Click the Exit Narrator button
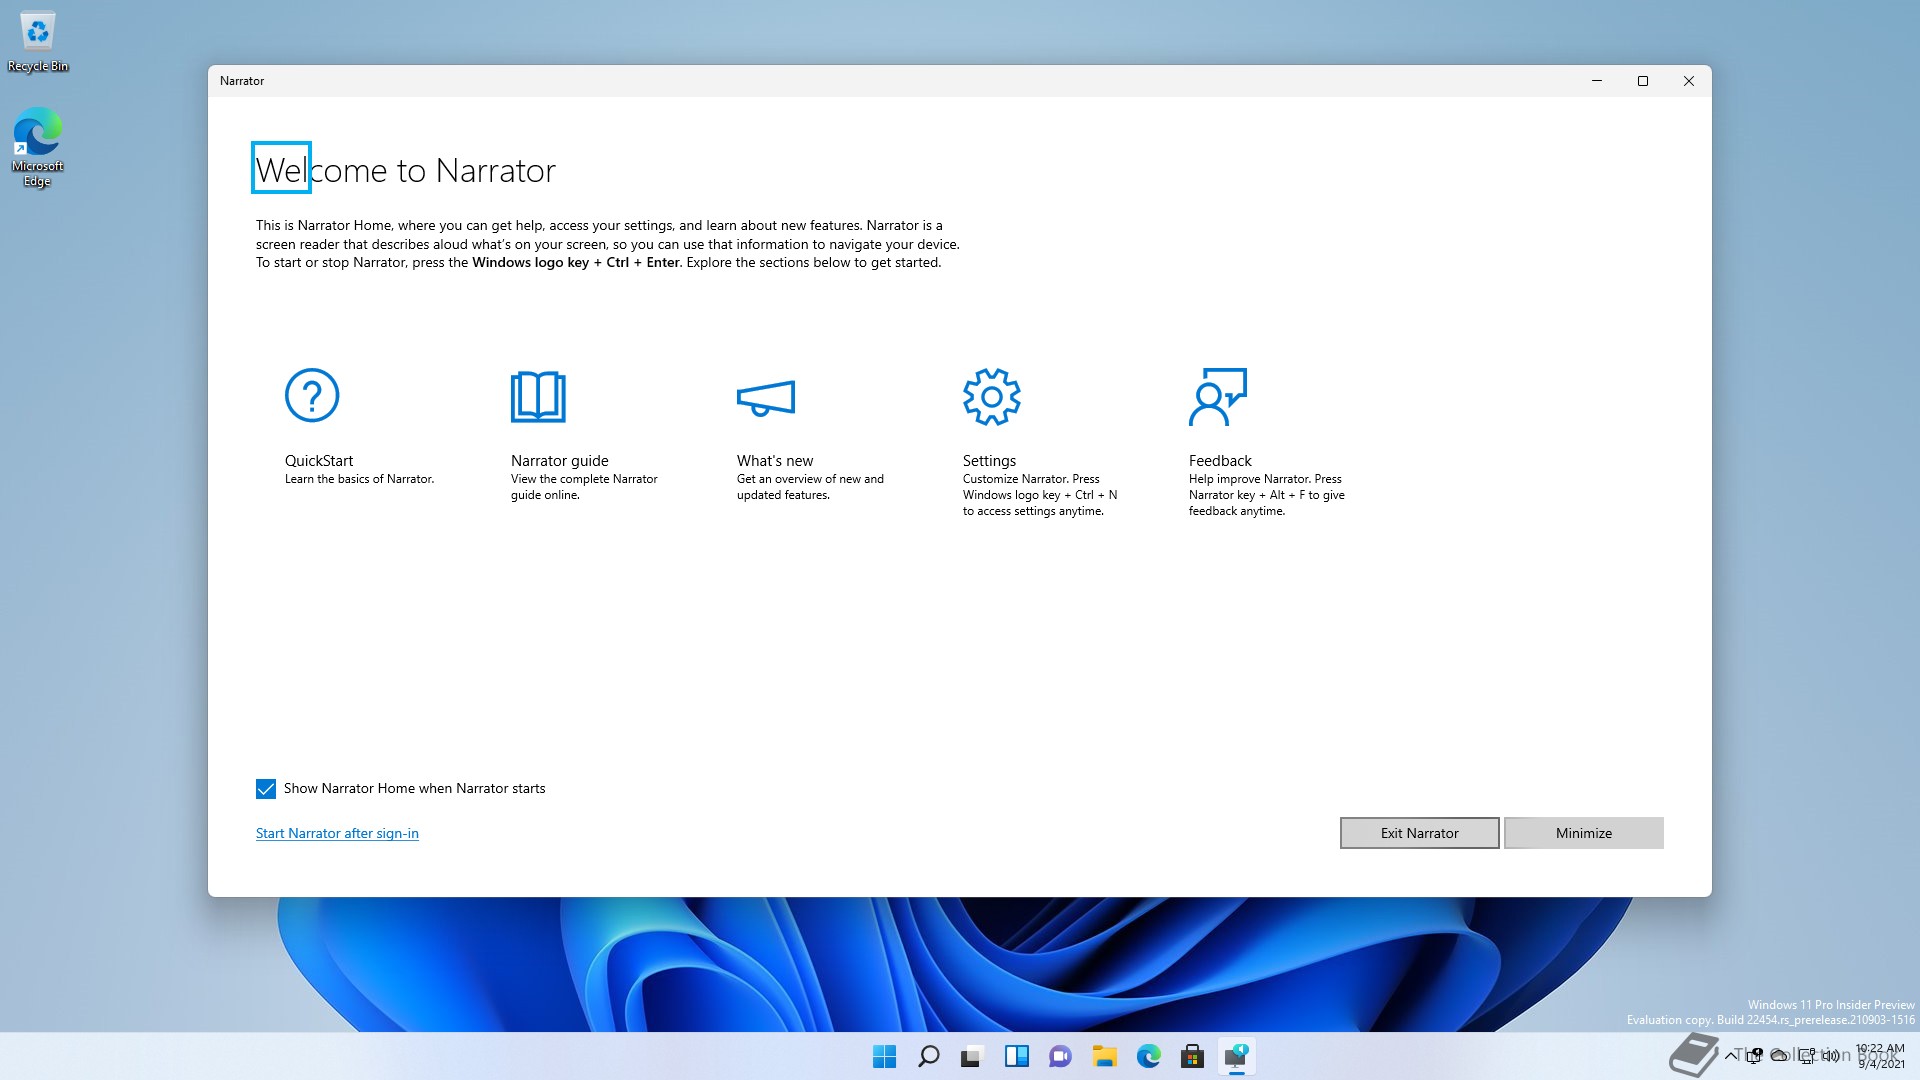 point(1419,833)
